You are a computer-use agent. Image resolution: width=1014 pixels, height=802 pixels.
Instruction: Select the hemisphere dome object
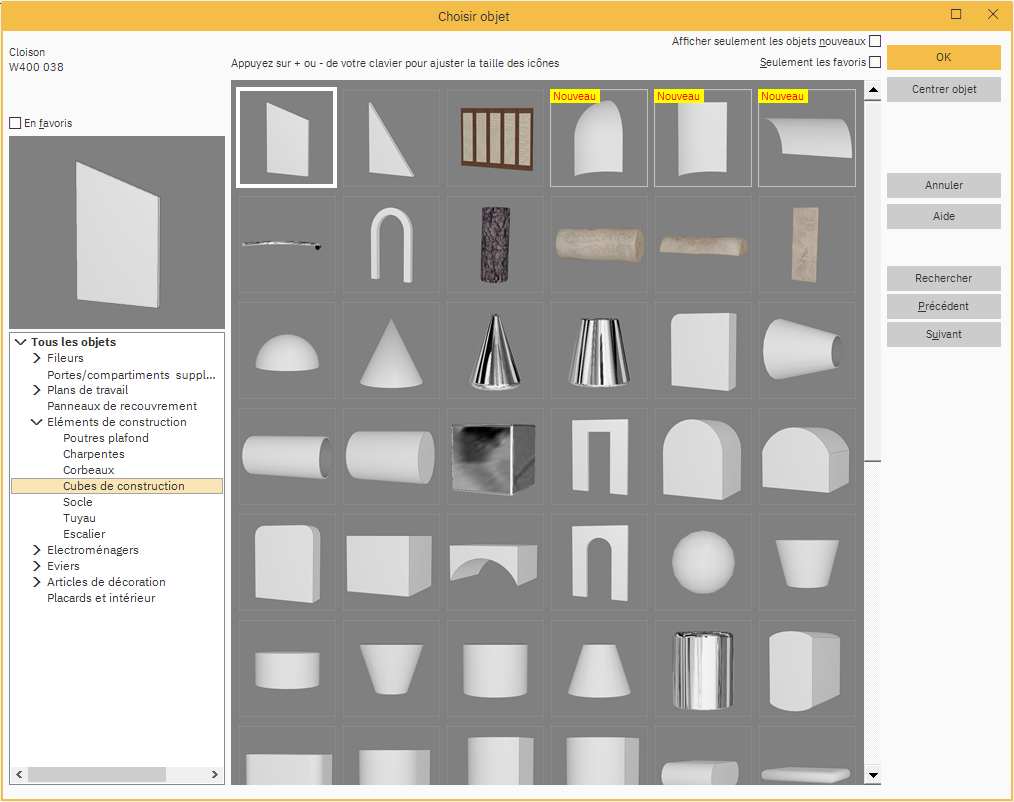tap(287, 350)
